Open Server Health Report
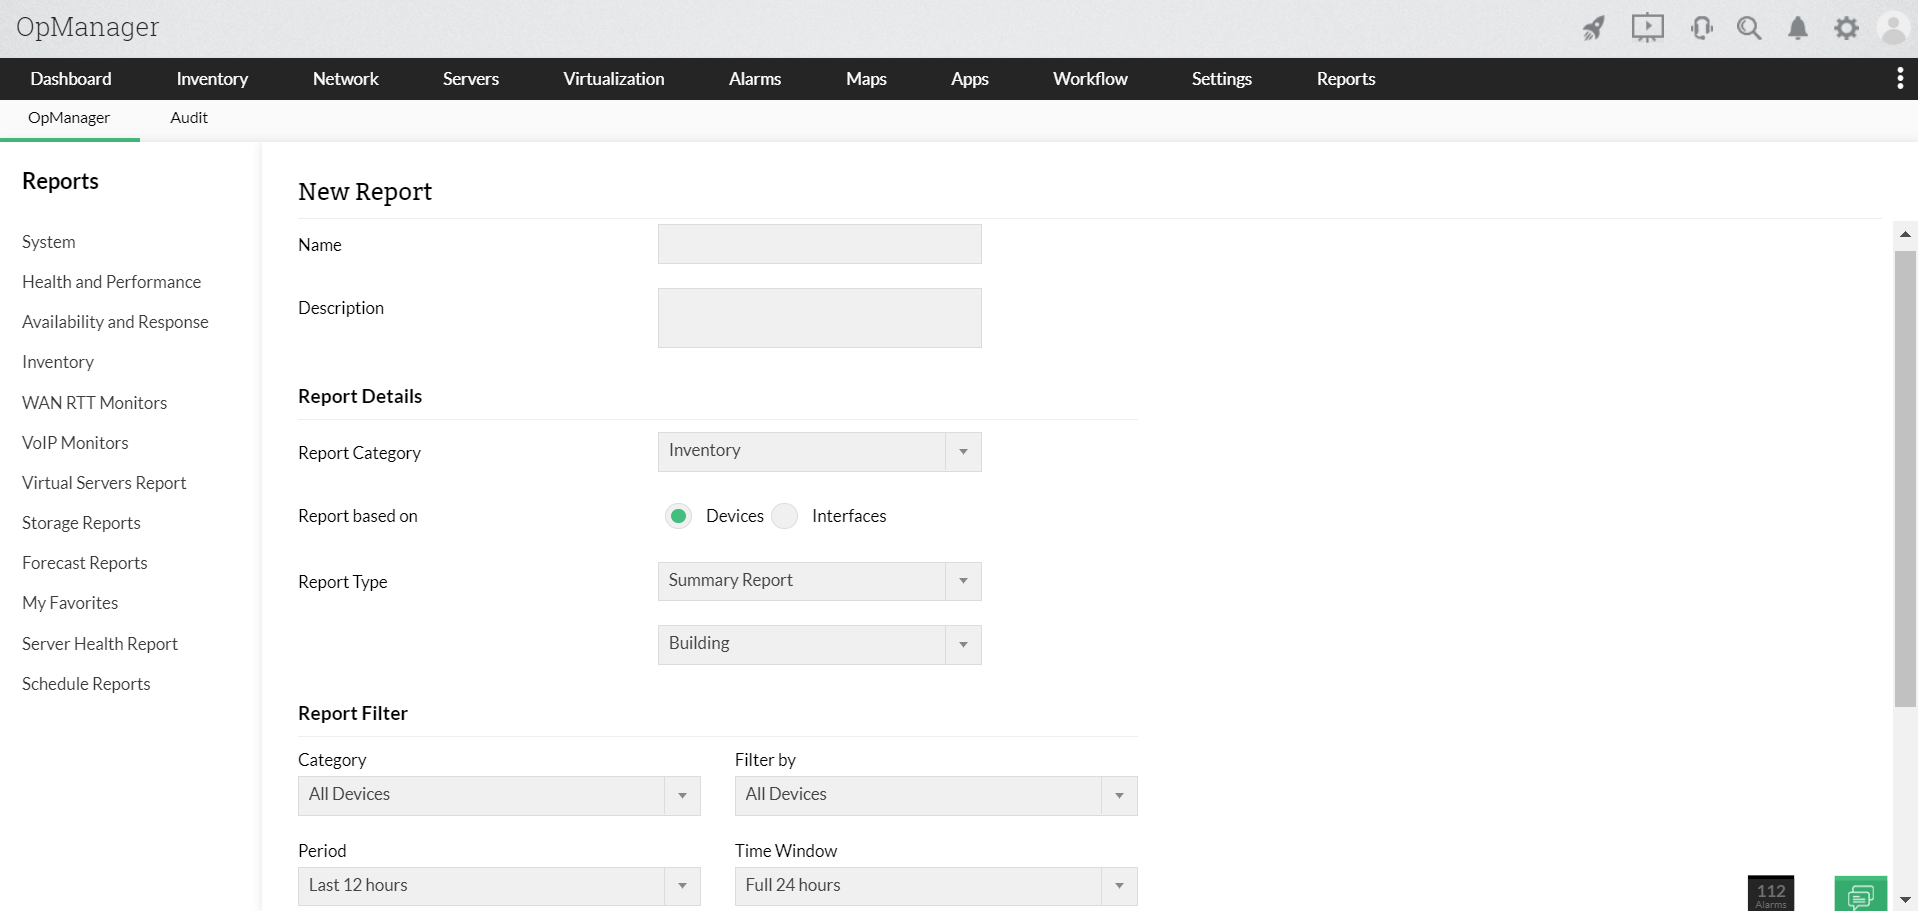This screenshot has height=911, width=1918. pos(100,644)
